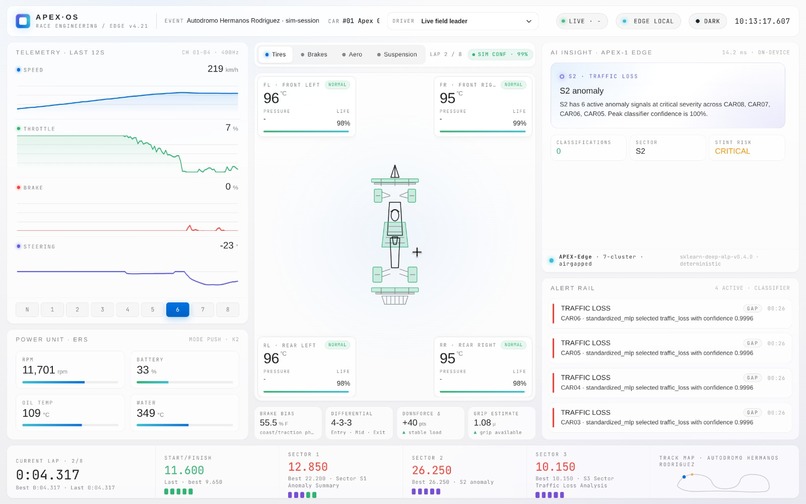Click the Sector 2 time 26.250

click(431, 470)
